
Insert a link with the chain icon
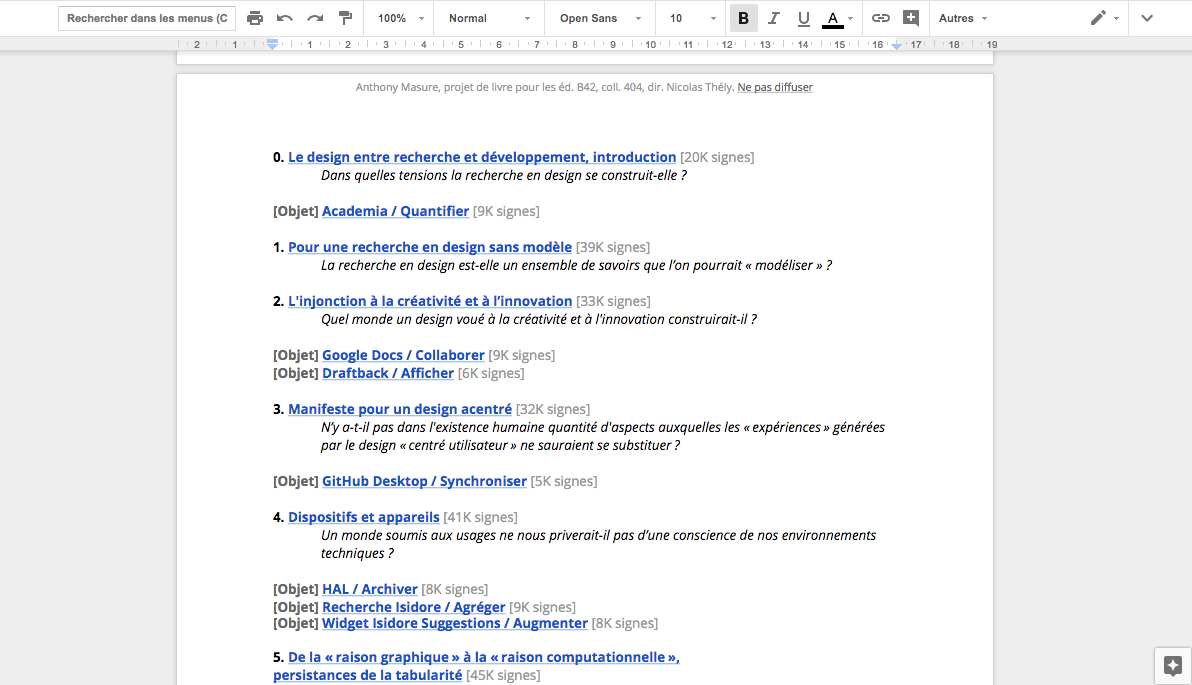880,18
